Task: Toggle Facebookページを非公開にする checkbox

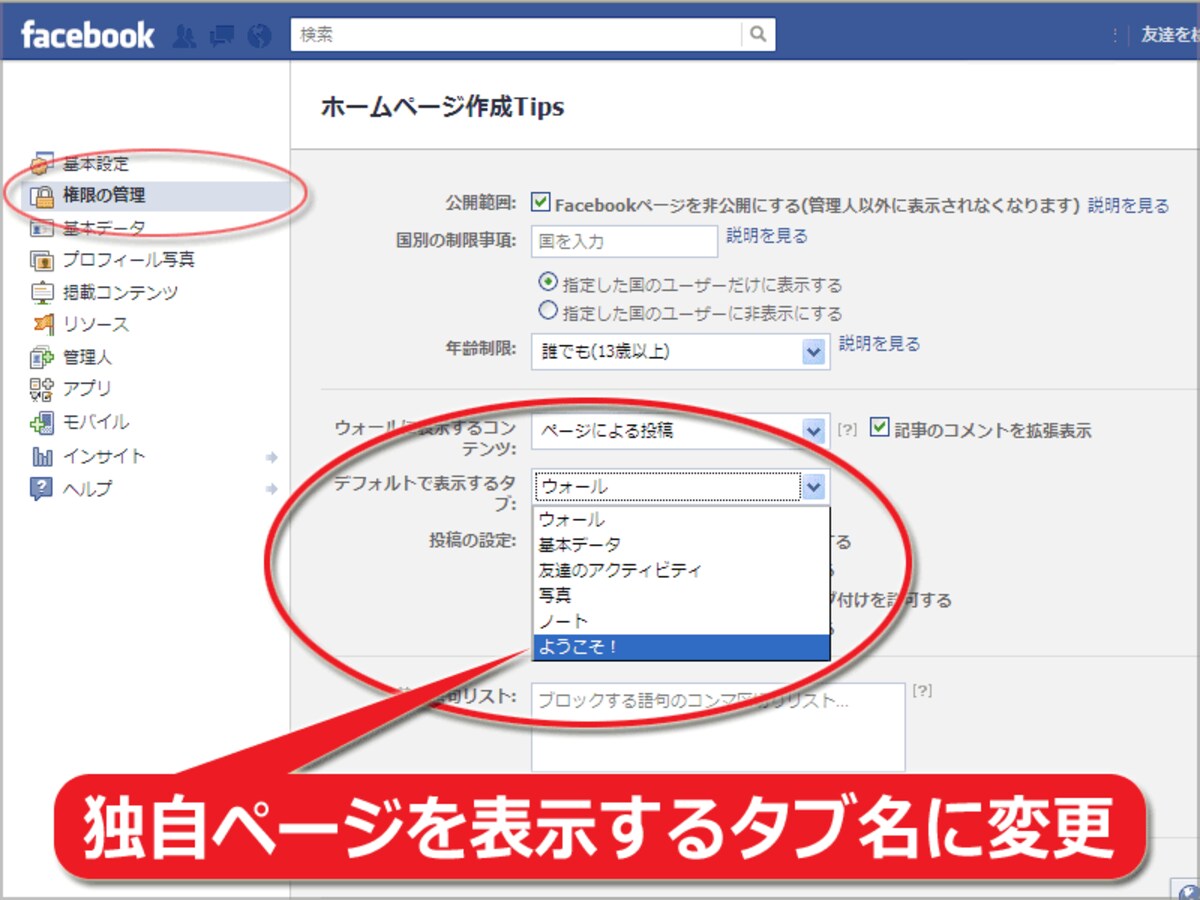Action: [541, 203]
